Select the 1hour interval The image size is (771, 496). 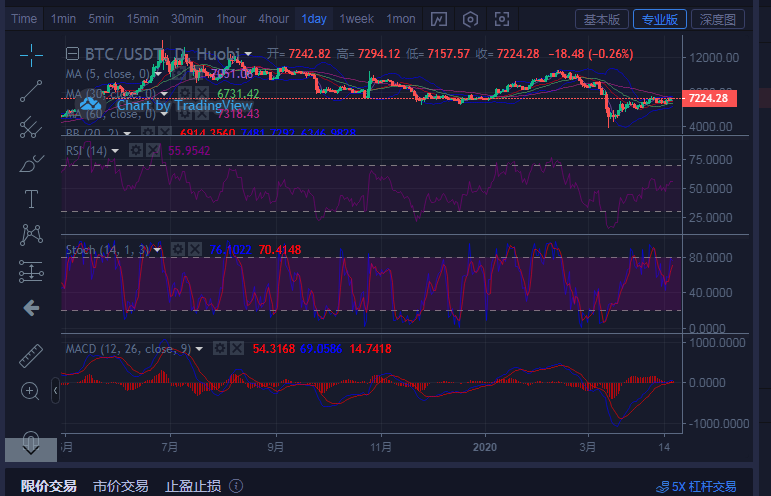231,19
